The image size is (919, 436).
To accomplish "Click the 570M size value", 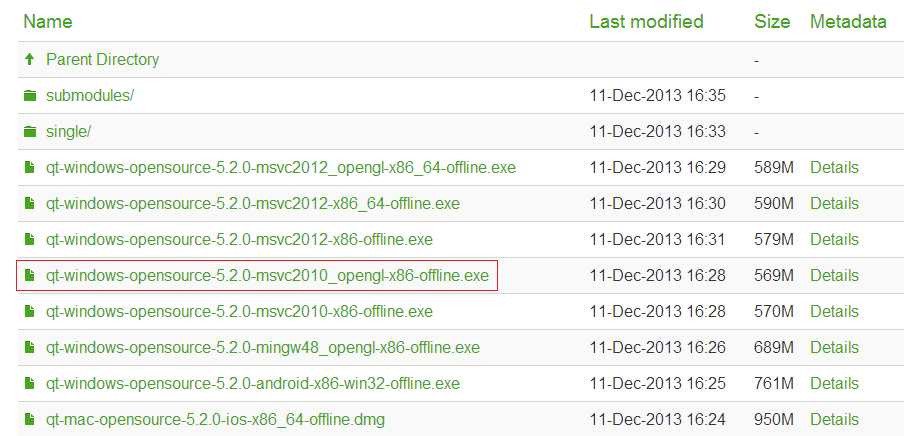I will pos(774,312).
